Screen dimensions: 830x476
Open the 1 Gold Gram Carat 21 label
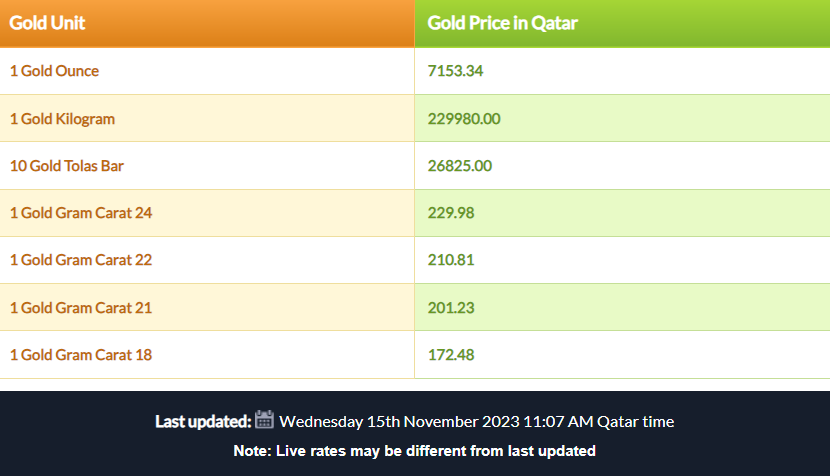click(80, 308)
